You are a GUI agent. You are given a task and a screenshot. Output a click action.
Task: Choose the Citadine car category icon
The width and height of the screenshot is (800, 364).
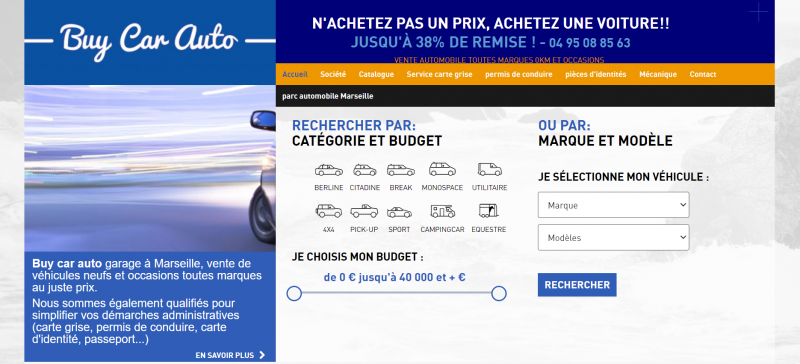364,170
